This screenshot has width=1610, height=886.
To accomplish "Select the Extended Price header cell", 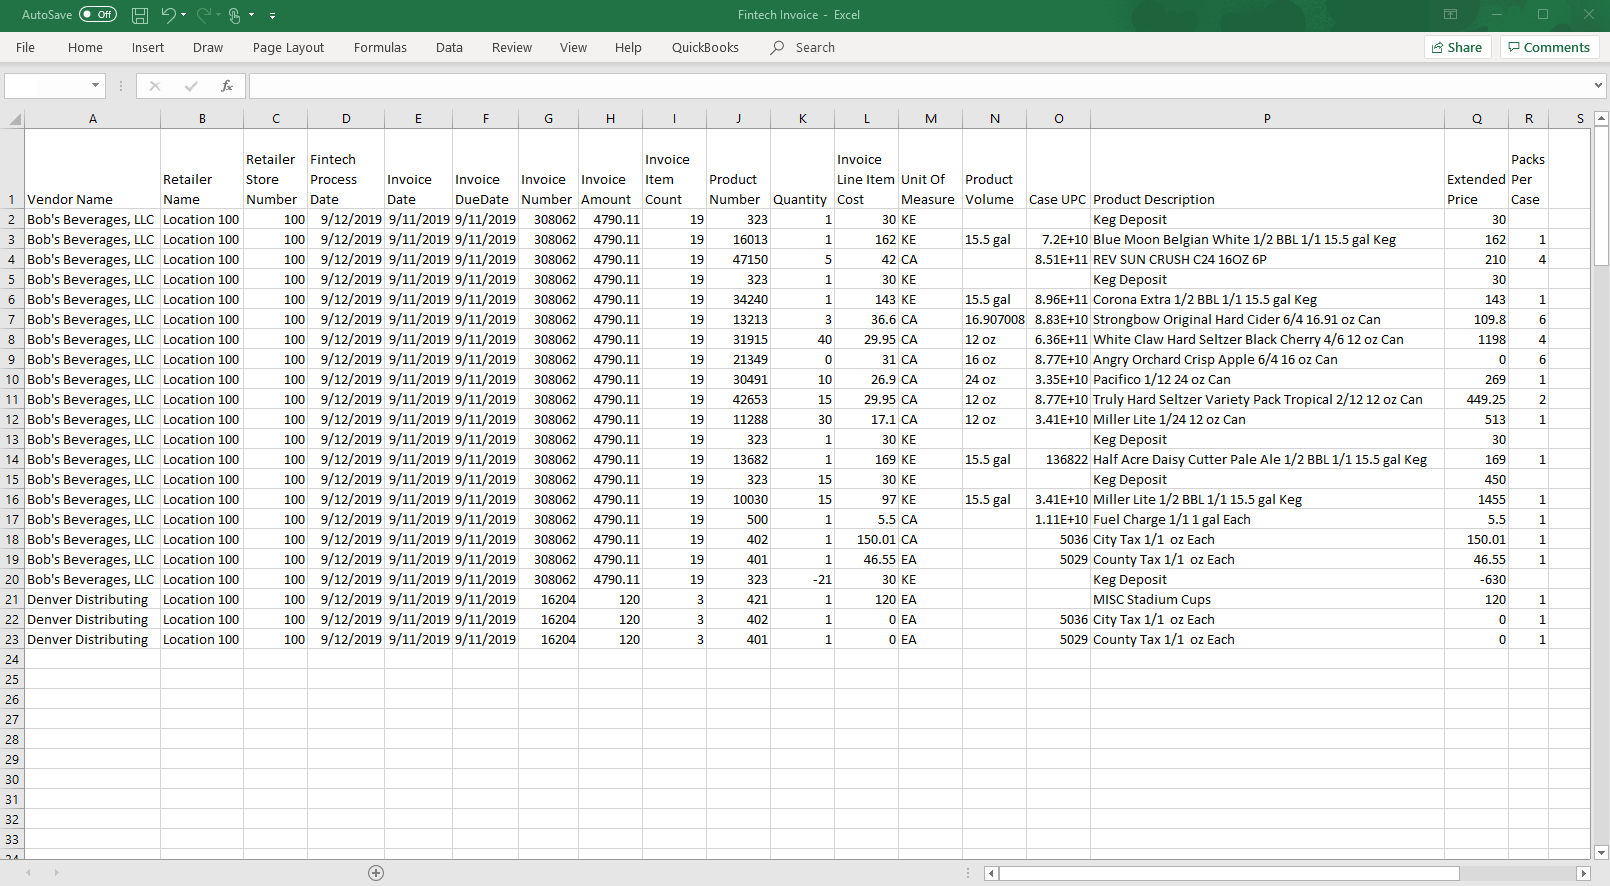I will click(1476, 169).
